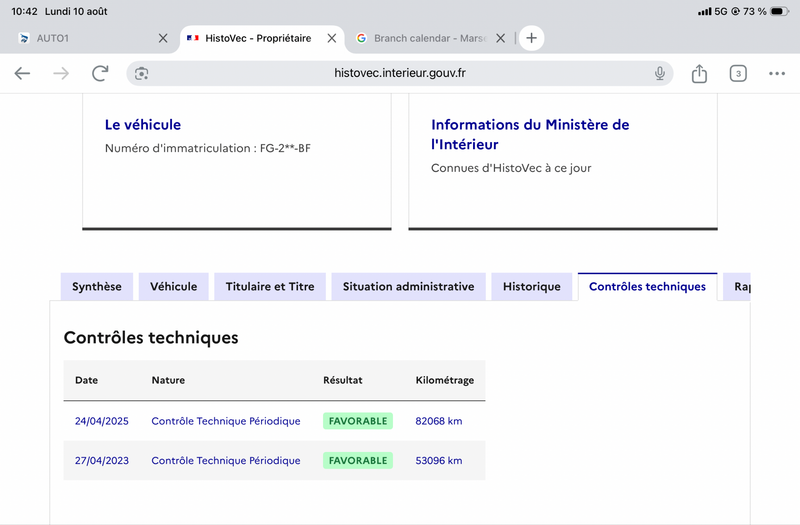Open the camera search icon in address bar
This screenshot has height=525, width=800.
click(141, 73)
